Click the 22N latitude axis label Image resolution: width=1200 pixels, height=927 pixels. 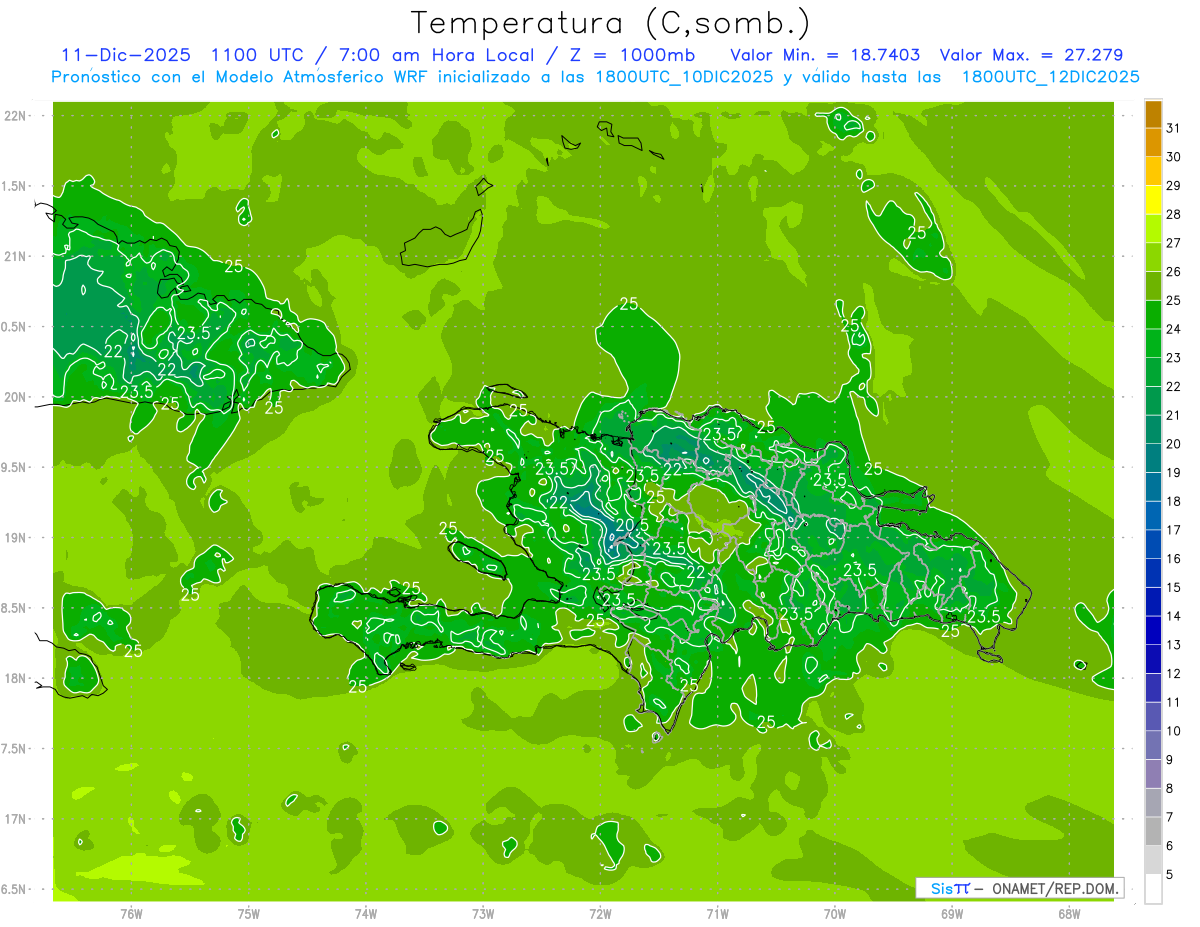click(17, 116)
